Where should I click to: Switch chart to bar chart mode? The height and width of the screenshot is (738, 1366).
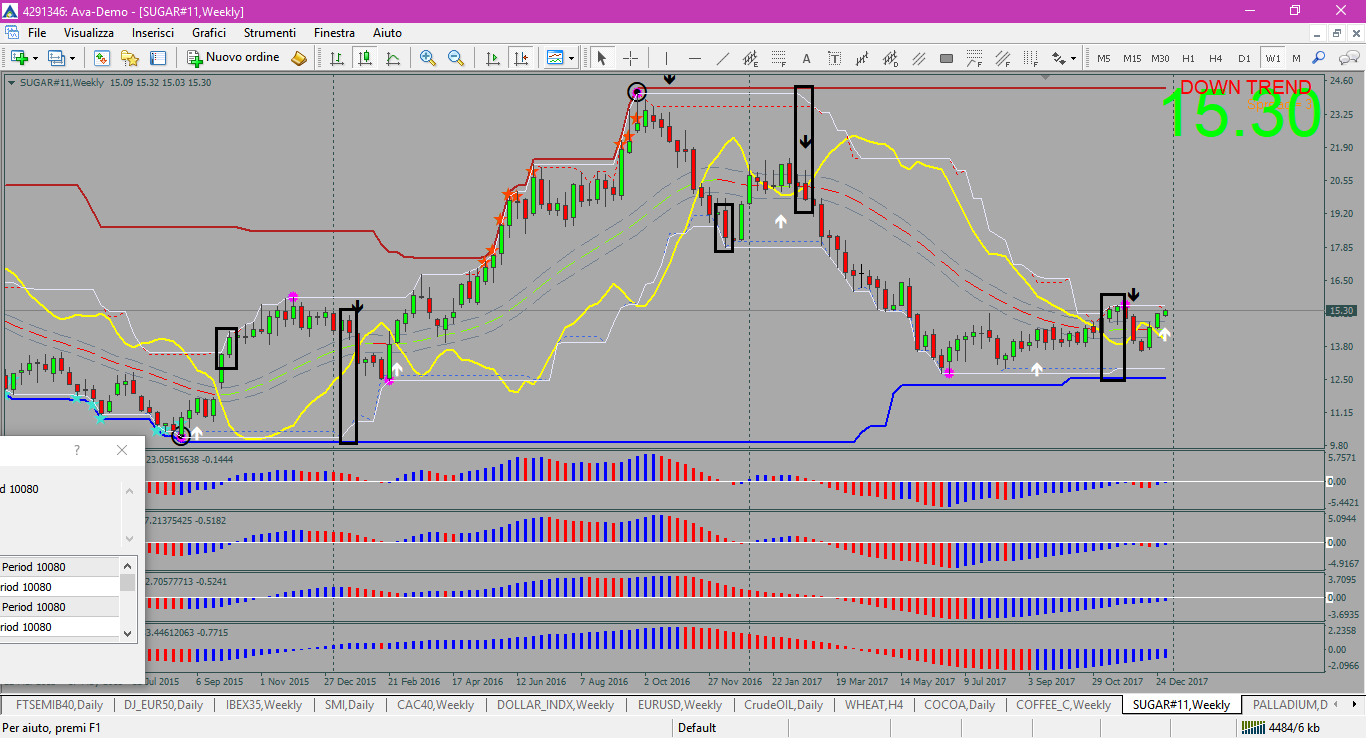click(x=337, y=58)
